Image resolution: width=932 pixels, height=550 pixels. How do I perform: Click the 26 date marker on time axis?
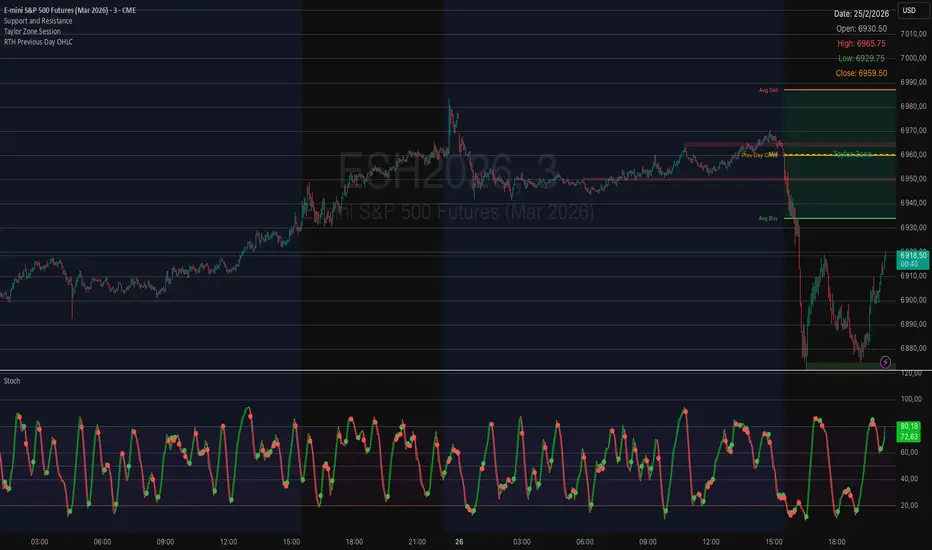pyautogui.click(x=459, y=542)
